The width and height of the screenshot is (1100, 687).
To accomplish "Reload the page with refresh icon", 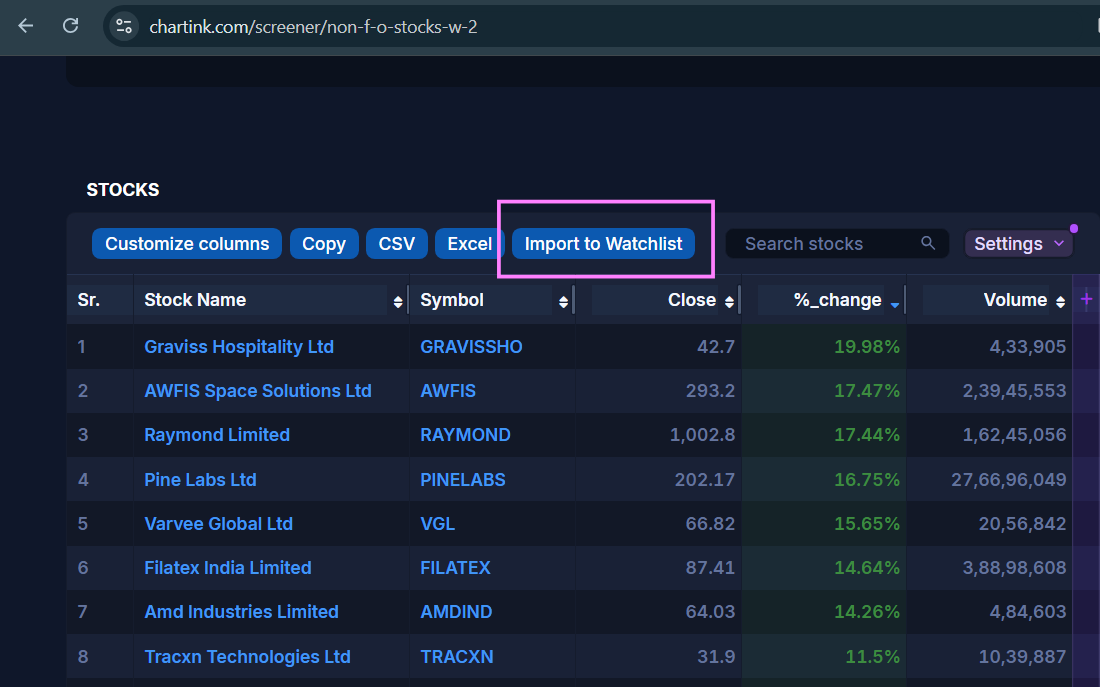I will point(70,27).
